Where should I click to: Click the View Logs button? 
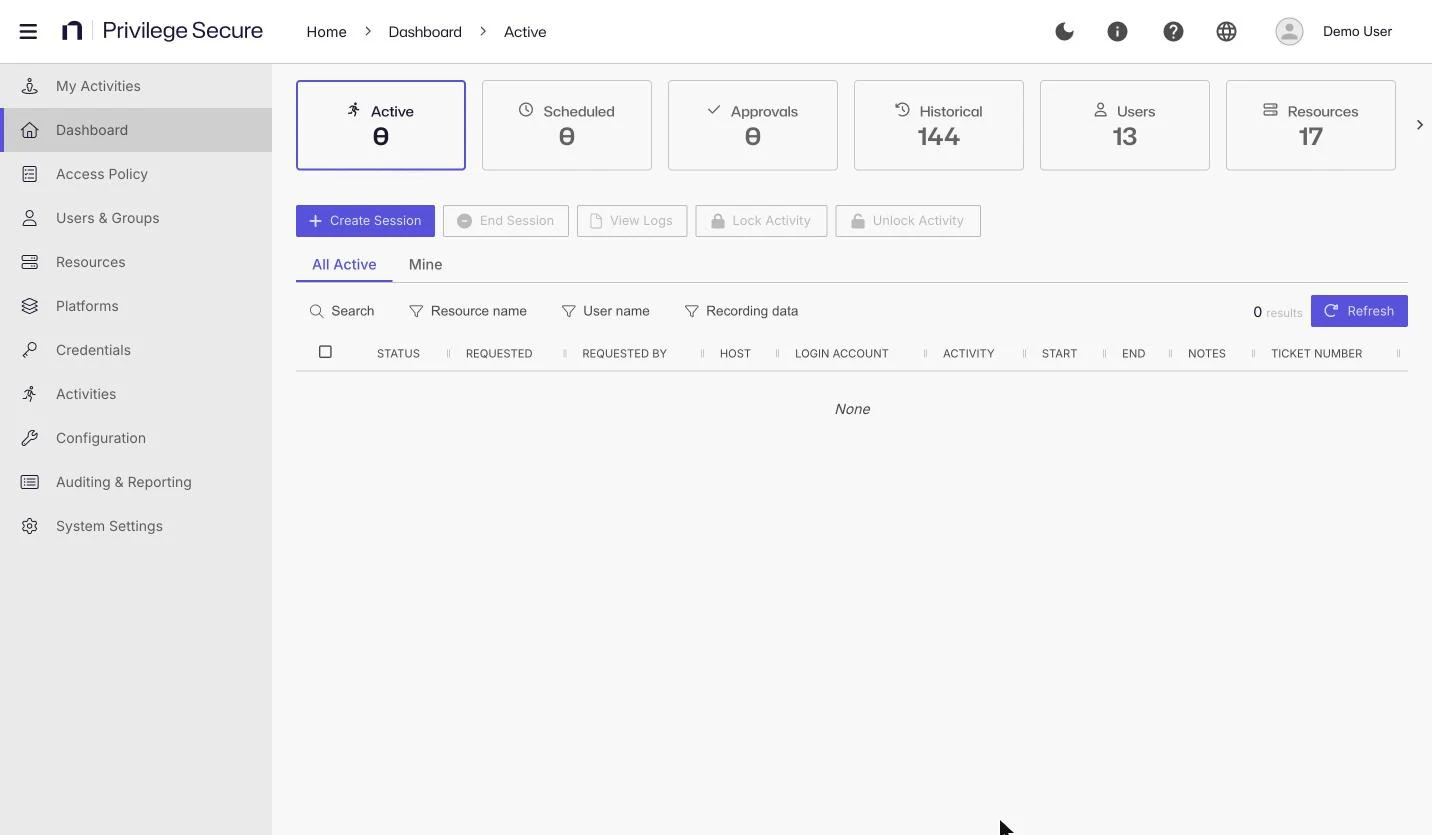(632, 221)
